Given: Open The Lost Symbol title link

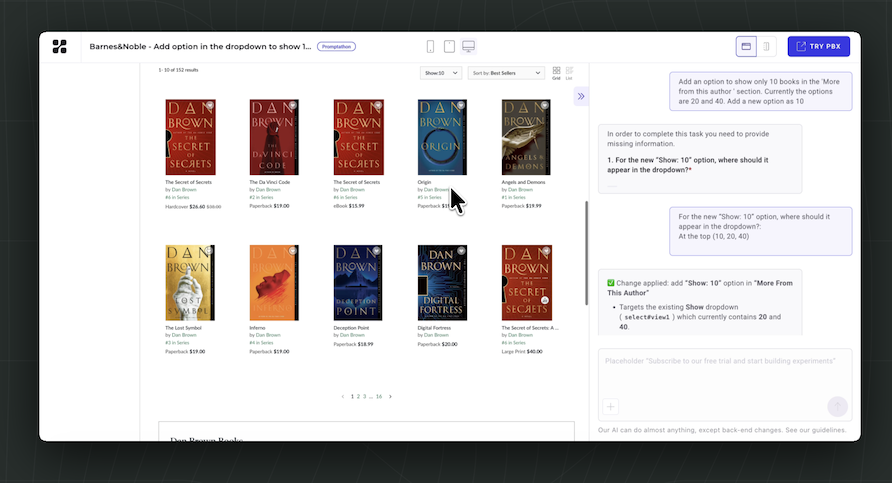Looking at the screenshot, I should (x=183, y=328).
